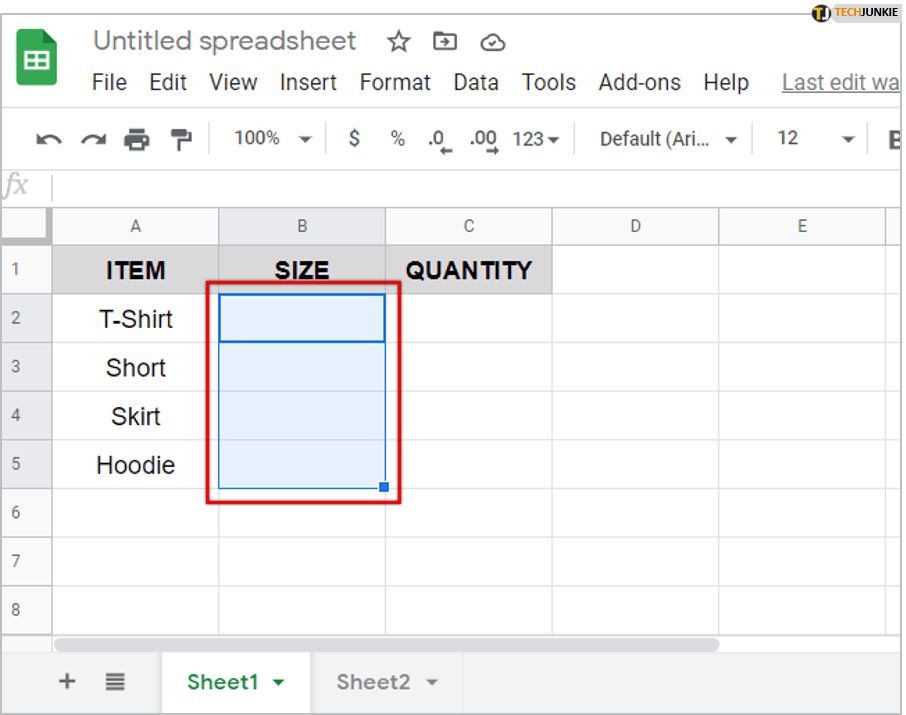Click the Redo arrow icon
Viewport: 906px width, 715px height.
point(93,140)
